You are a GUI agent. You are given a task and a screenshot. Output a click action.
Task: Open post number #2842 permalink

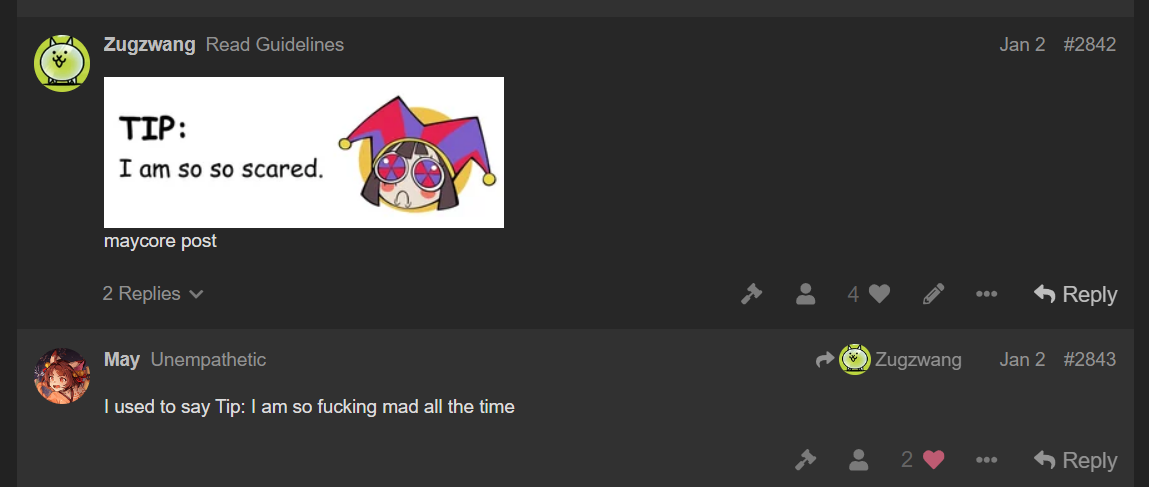[x=1090, y=45]
